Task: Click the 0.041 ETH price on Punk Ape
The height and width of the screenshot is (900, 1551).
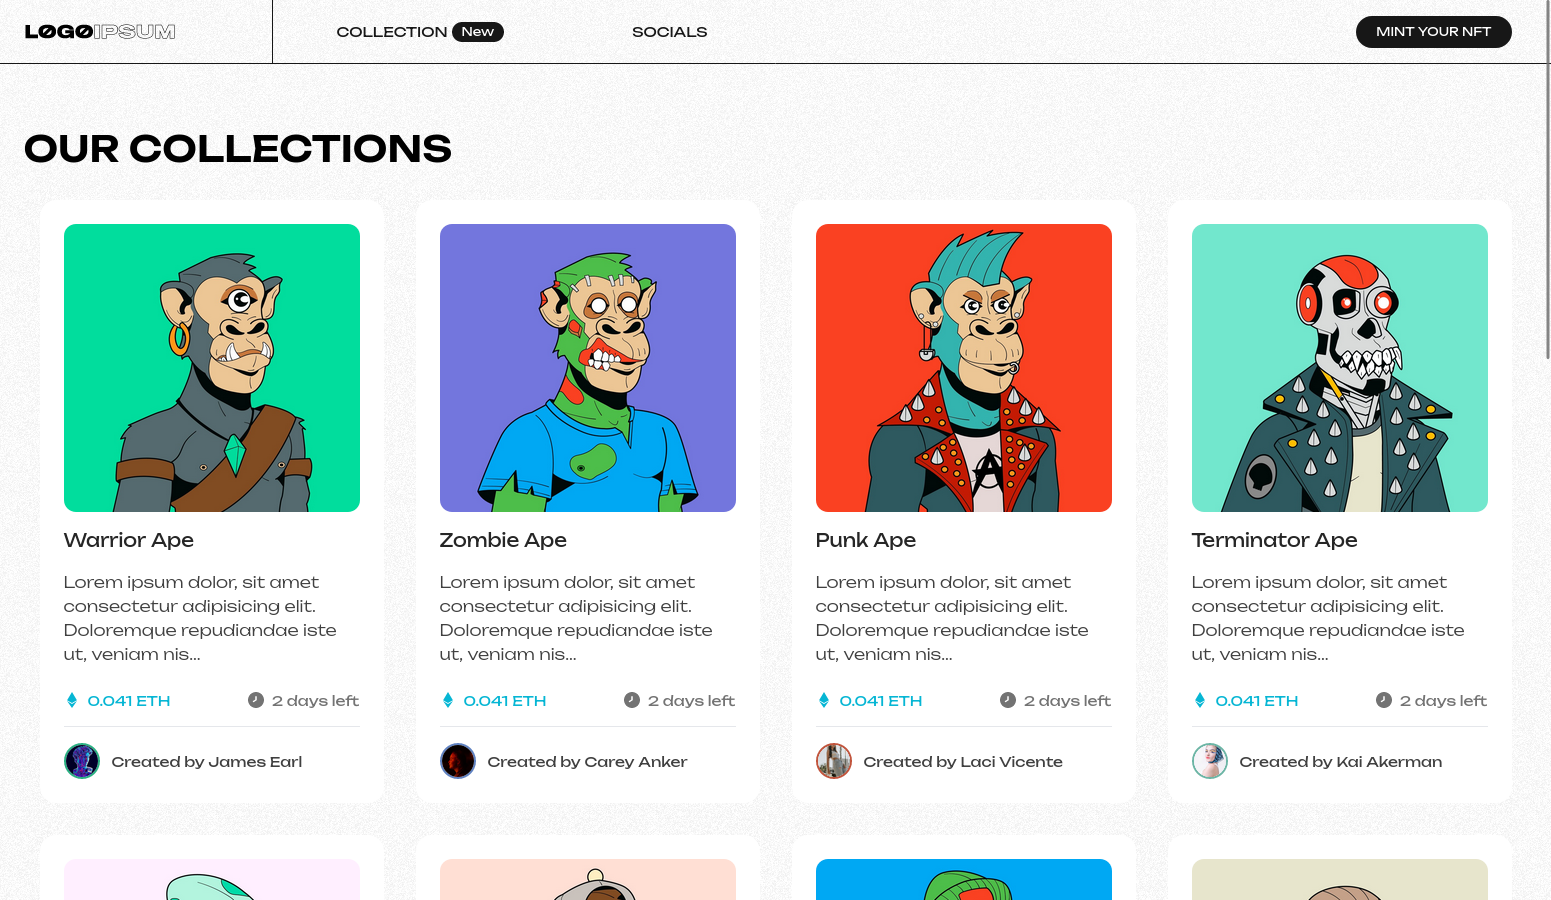Action: point(881,701)
